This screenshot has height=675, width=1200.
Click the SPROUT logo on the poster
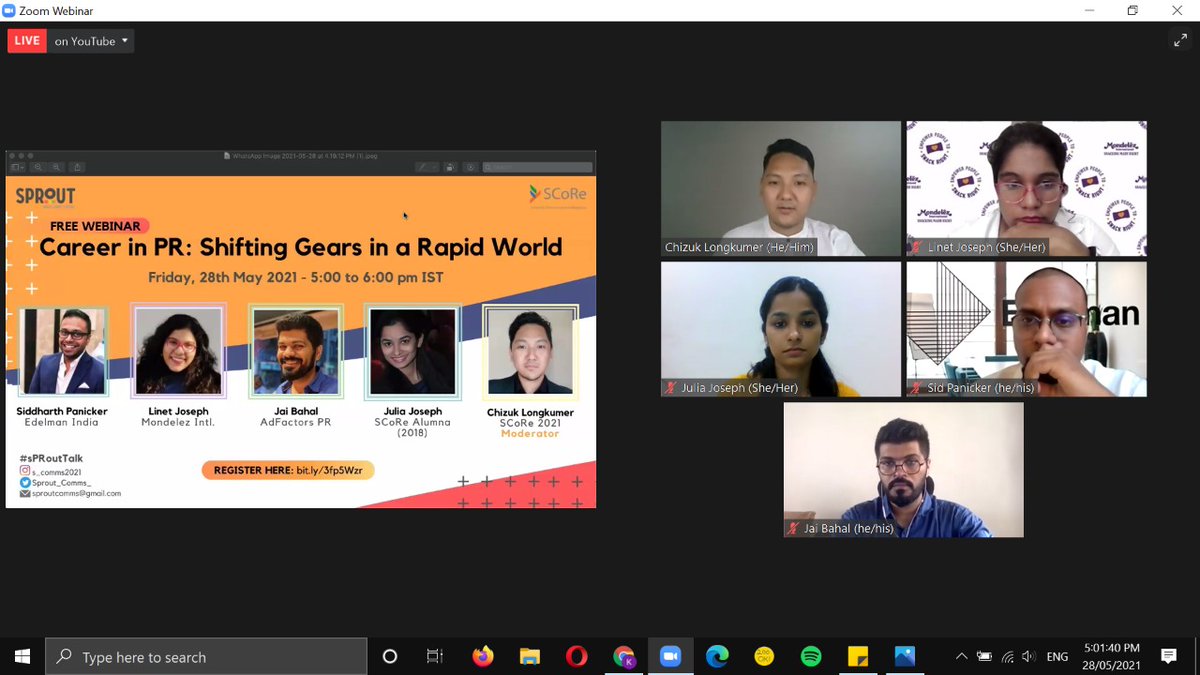coord(45,197)
